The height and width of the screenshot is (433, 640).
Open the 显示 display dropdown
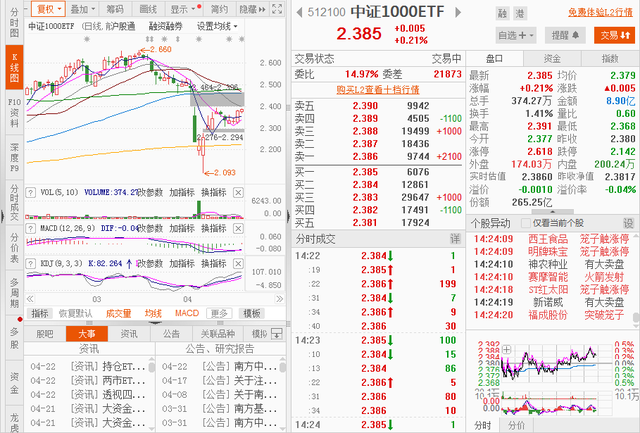183,9
